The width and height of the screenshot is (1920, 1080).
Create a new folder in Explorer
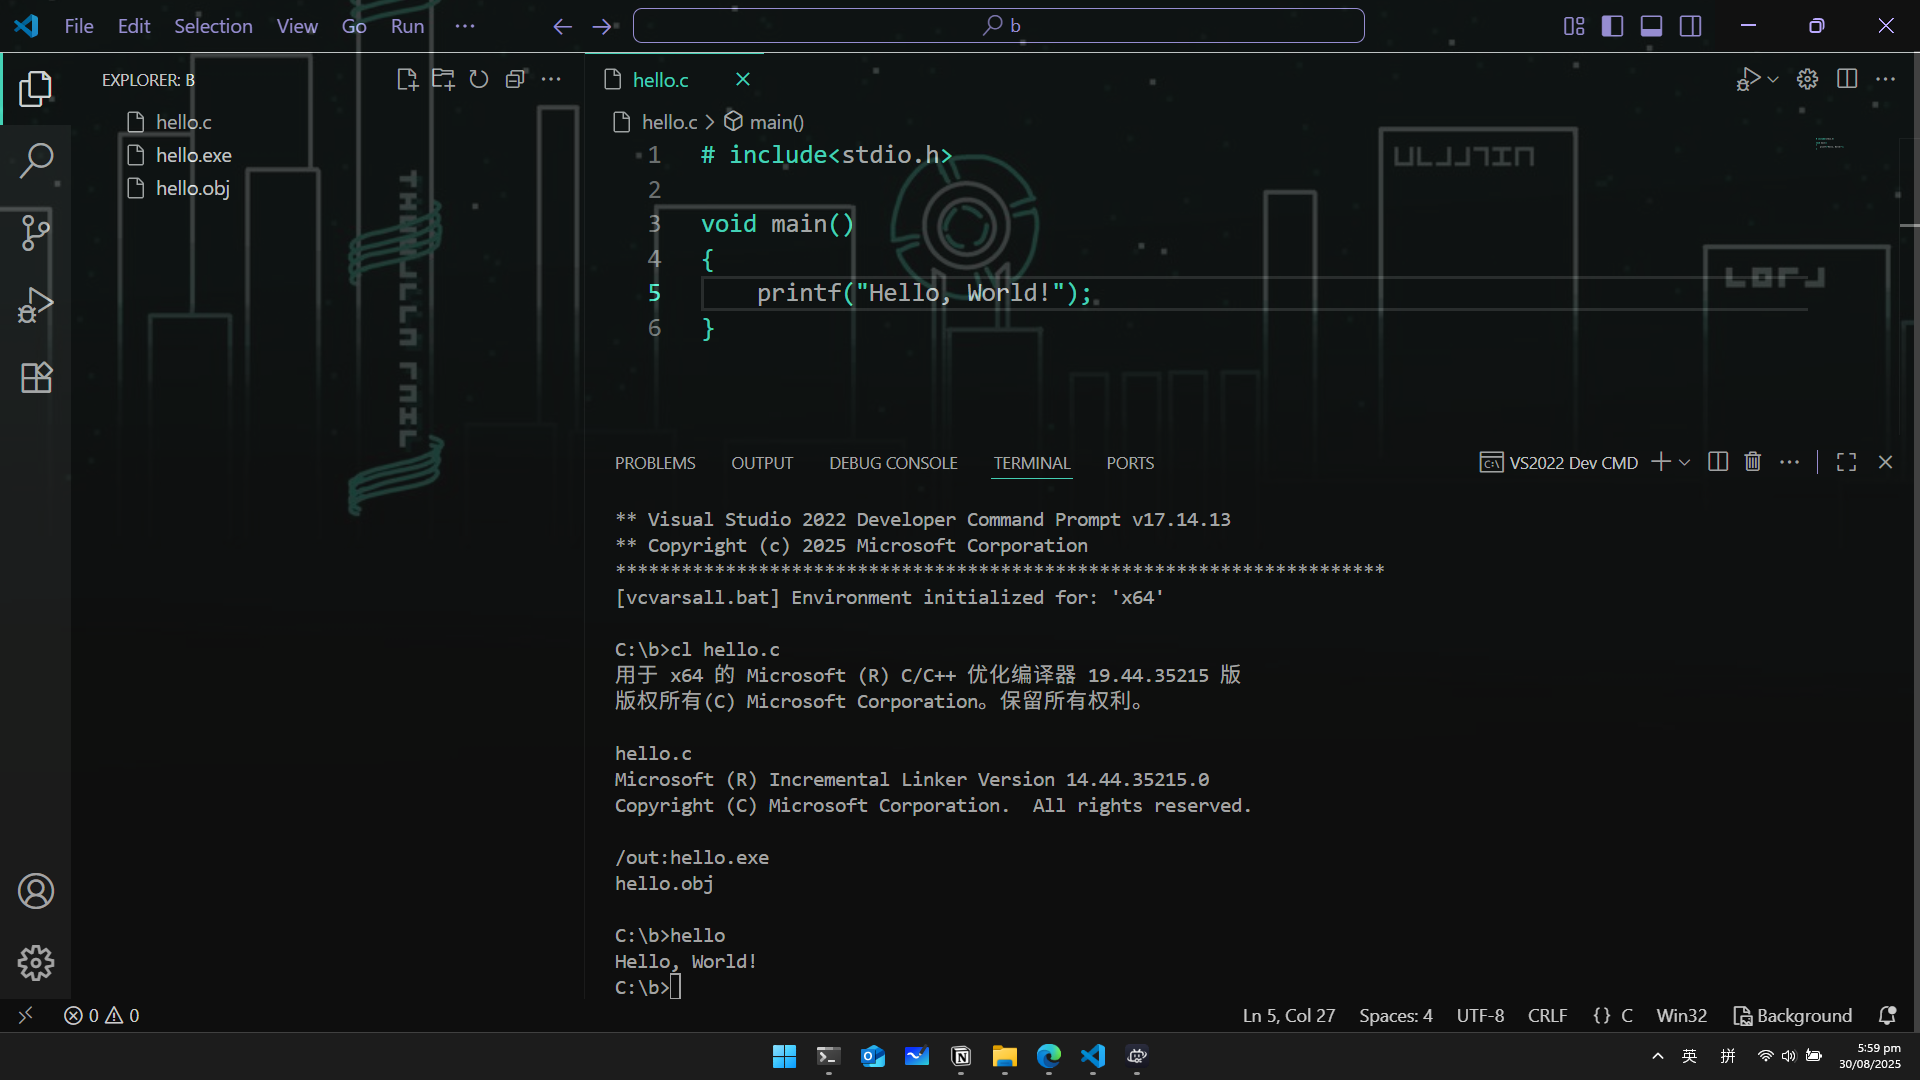[443, 80]
